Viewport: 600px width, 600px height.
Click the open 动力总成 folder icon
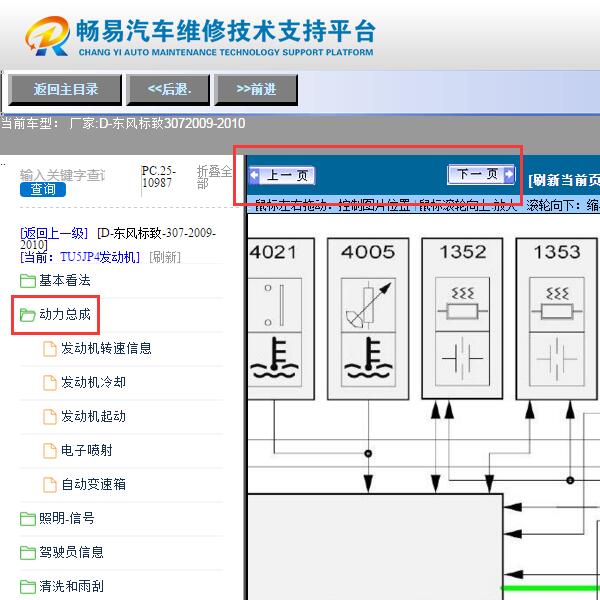pos(28,315)
